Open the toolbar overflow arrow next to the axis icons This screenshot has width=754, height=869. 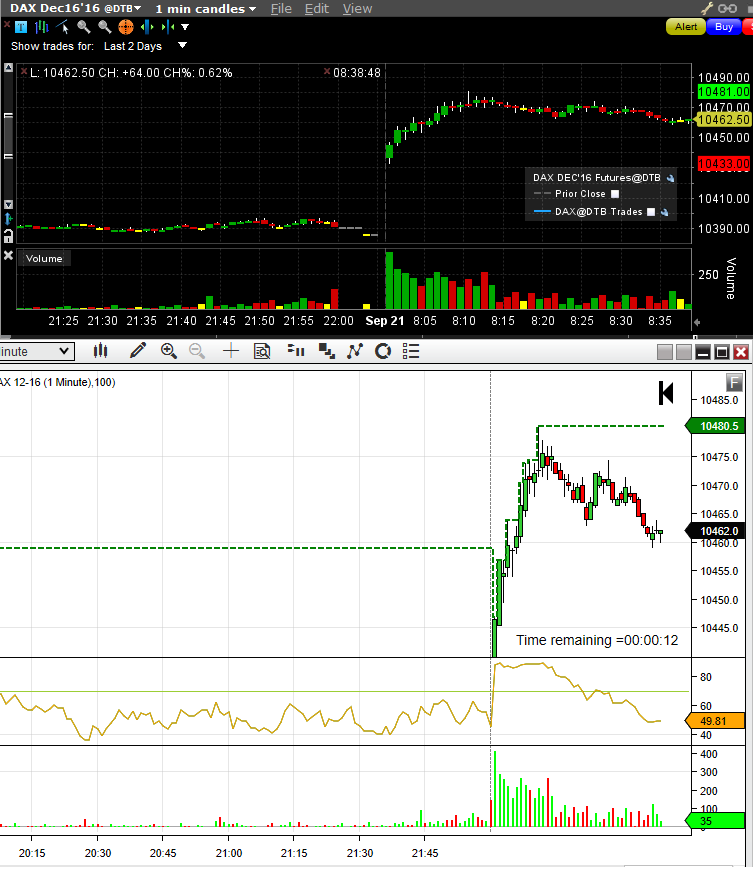tap(185, 27)
